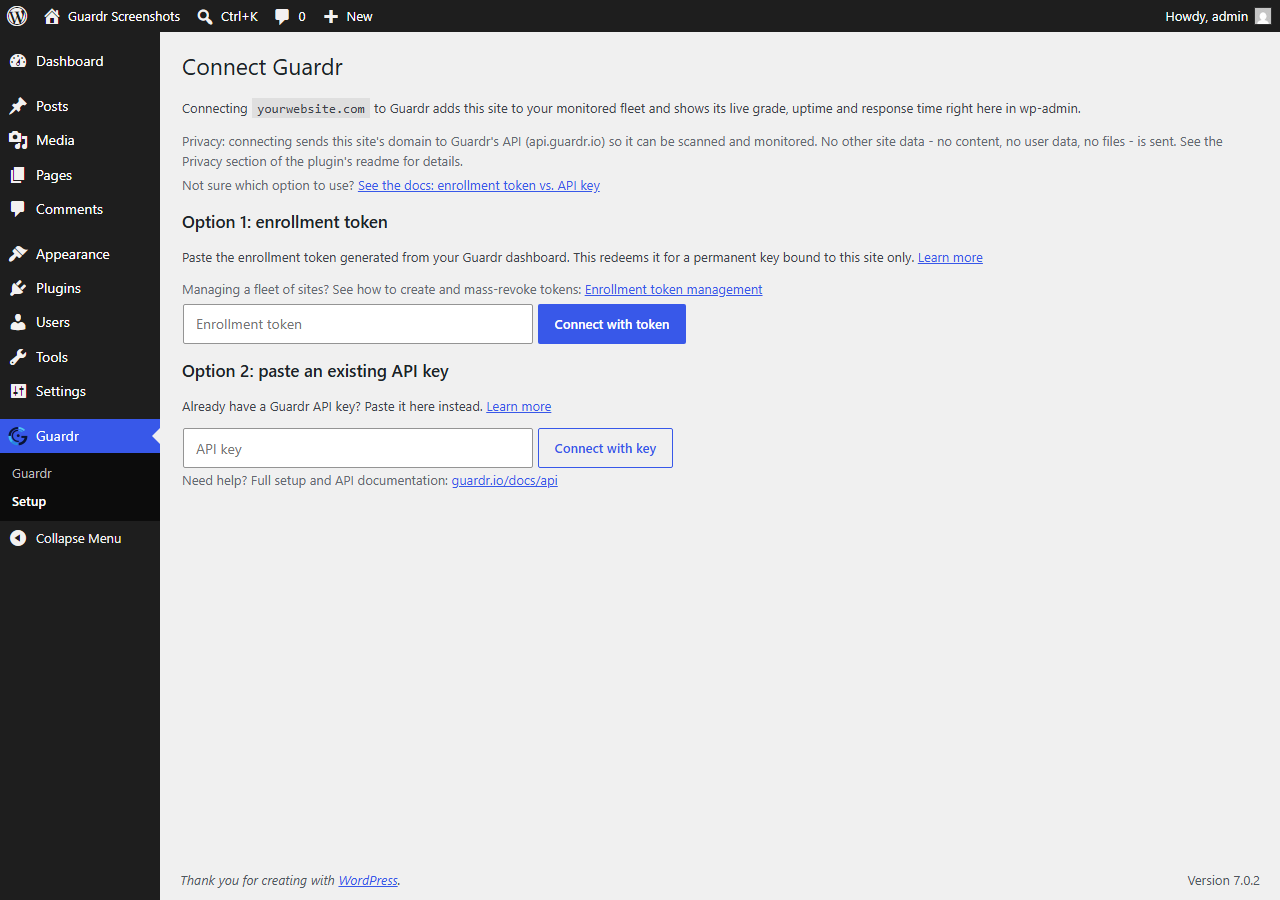Open Plugins menu label

pyautogui.click(x=58, y=288)
